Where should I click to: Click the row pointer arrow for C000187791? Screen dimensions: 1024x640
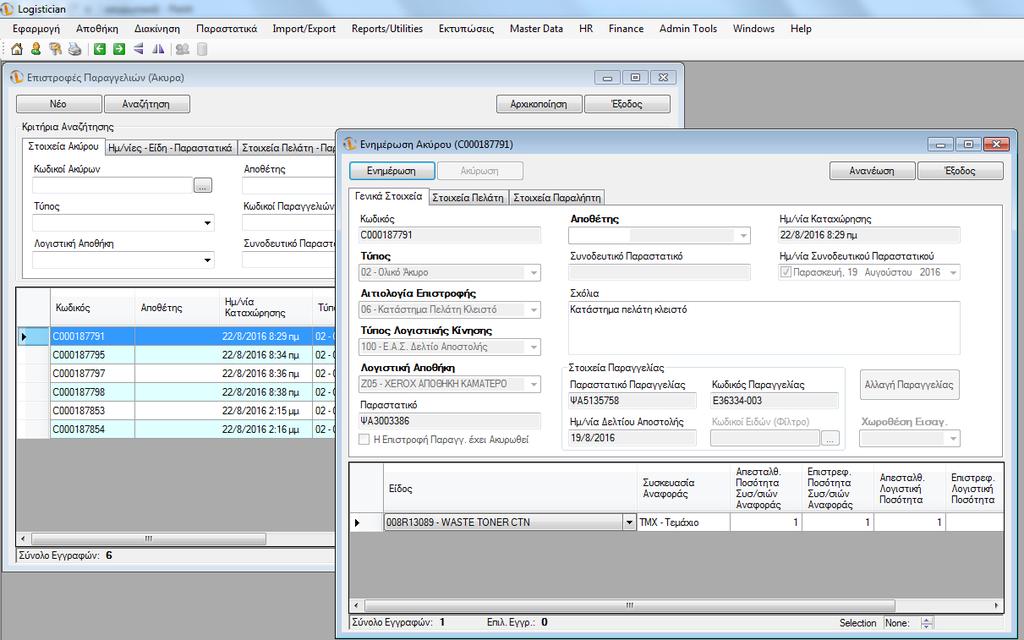24,336
